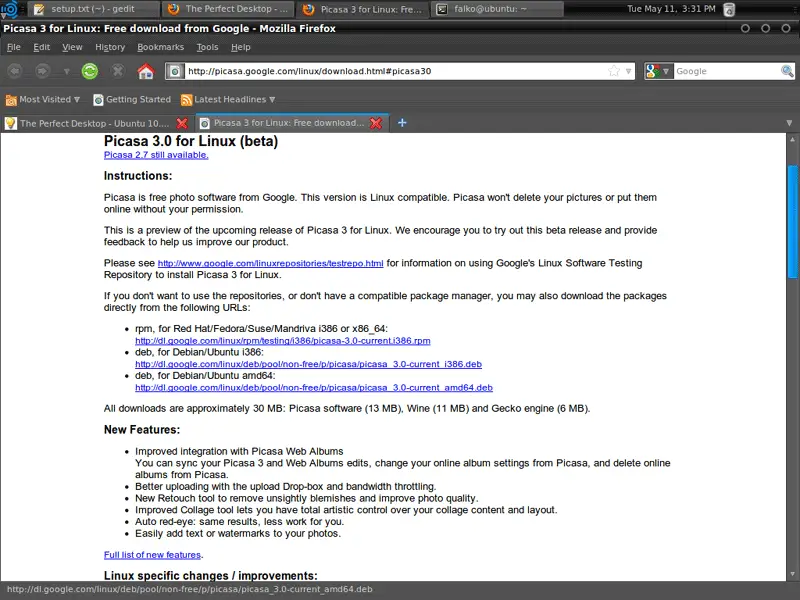The width and height of the screenshot is (800, 600).
Task: Open the 'Full list of new features' link
Action: (152, 555)
